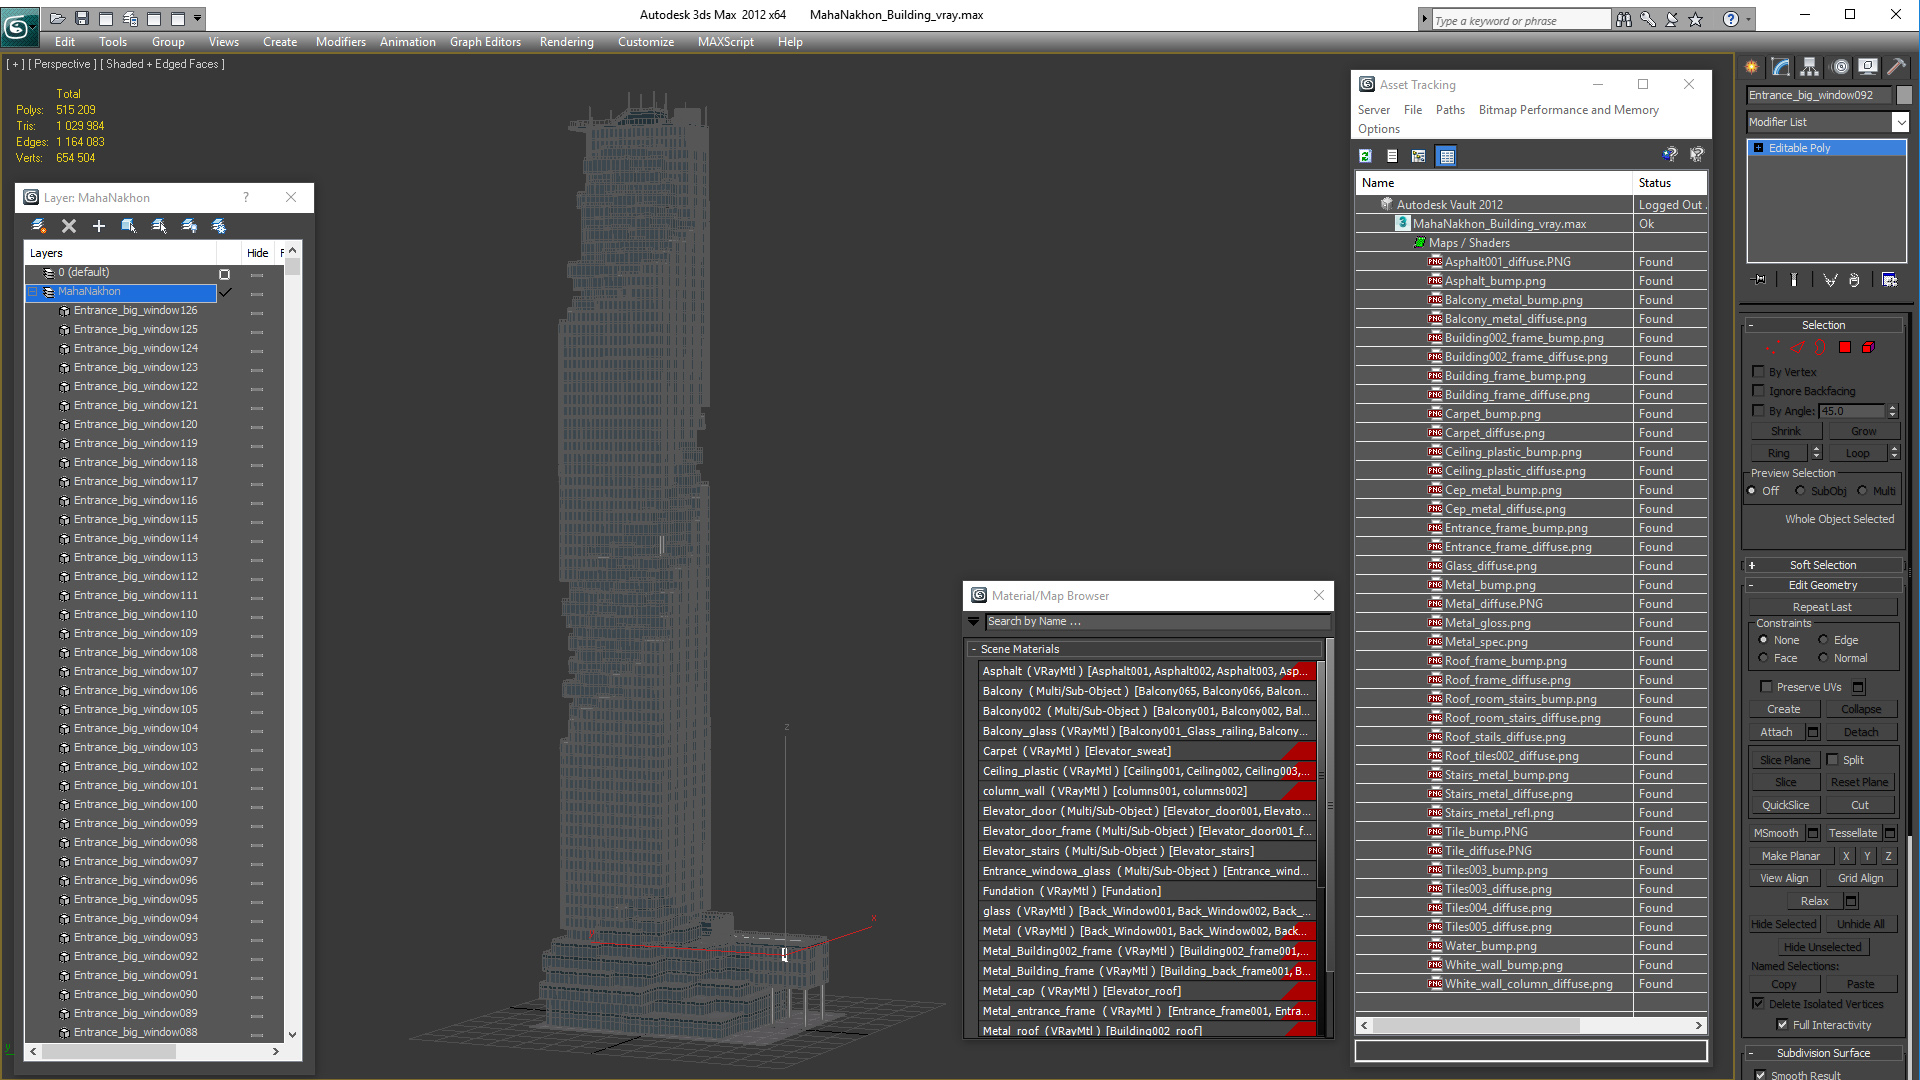Click Polygon sub-object selection icon
This screenshot has height=1080, width=1920.
coord(1845,348)
